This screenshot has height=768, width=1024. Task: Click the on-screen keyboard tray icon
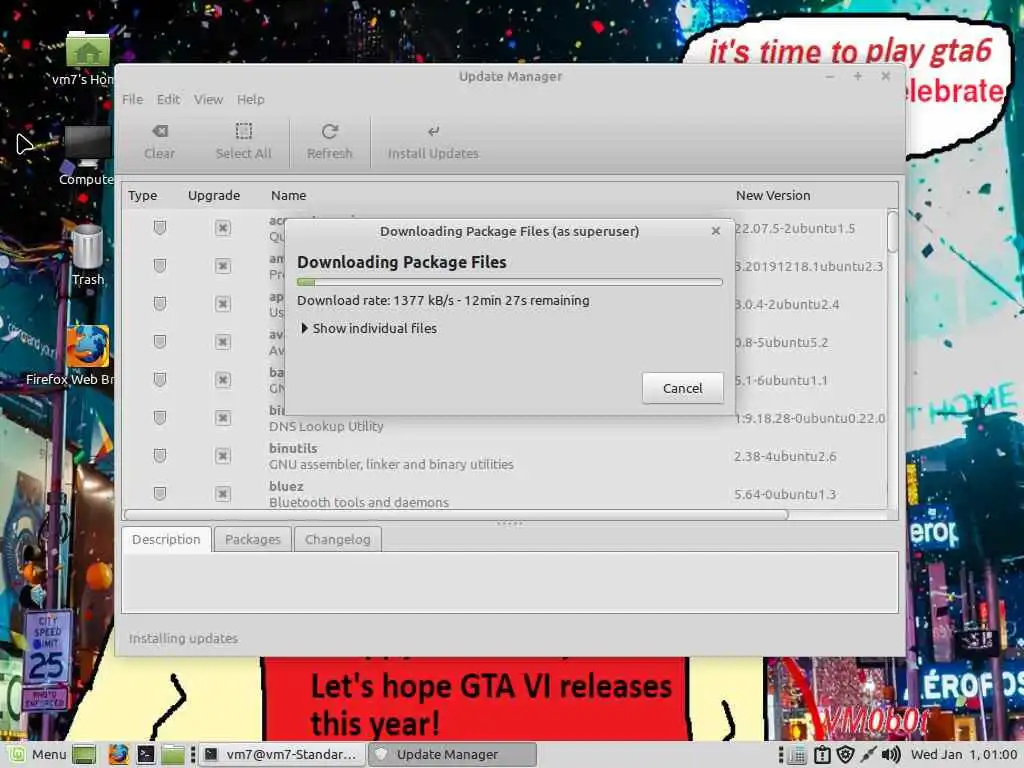797,755
